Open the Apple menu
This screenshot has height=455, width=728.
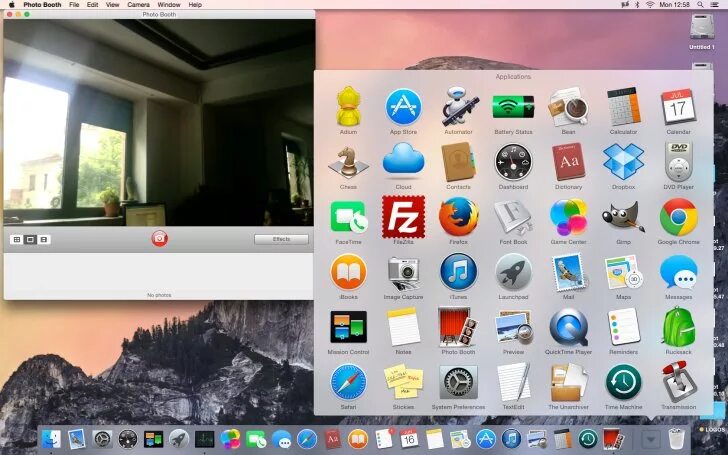[x=12, y=5]
